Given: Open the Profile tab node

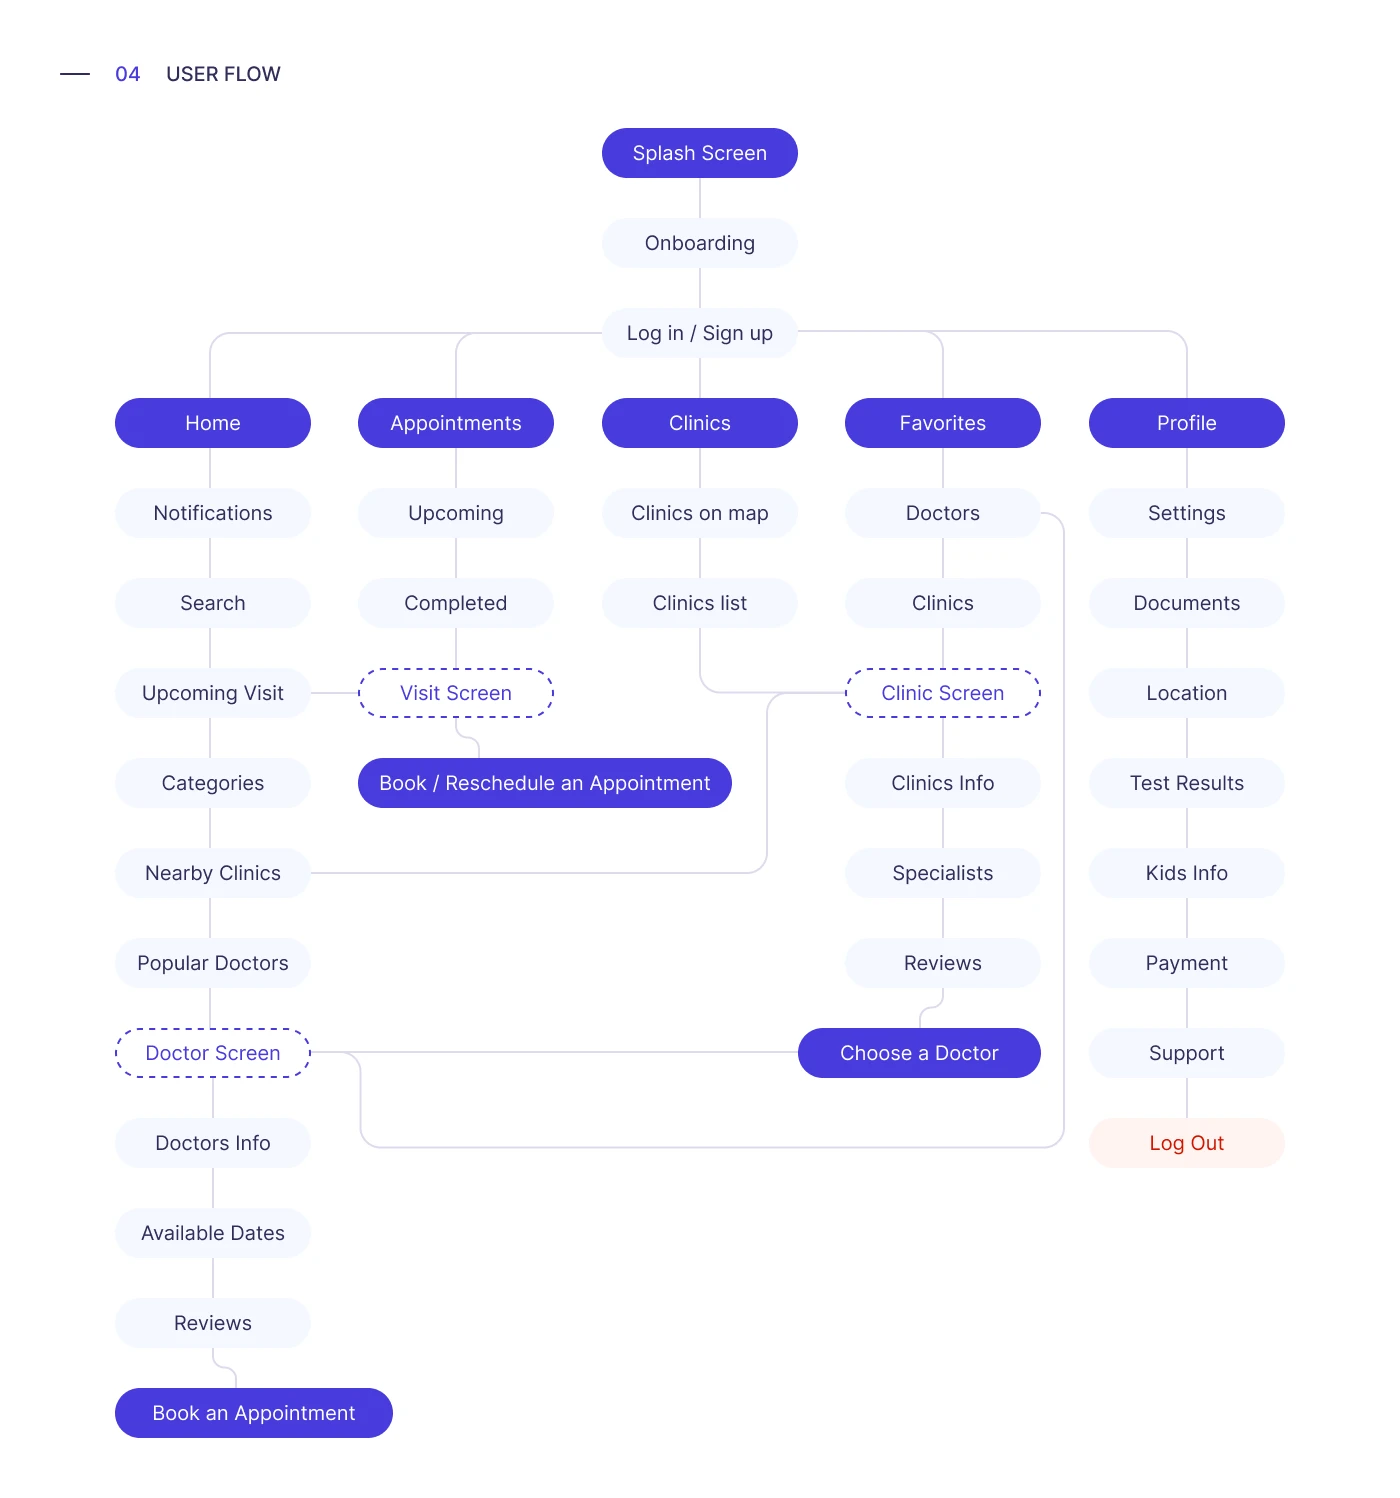Looking at the screenshot, I should pos(1186,423).
